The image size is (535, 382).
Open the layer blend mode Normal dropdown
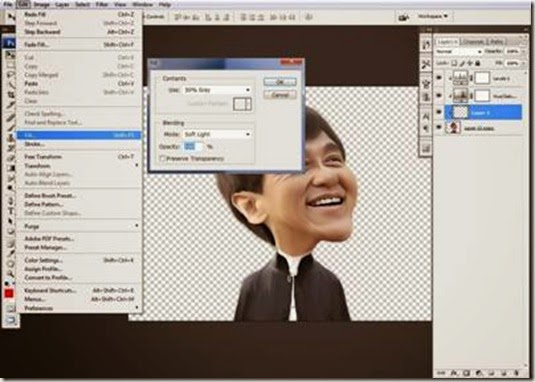tap(459, 52)
